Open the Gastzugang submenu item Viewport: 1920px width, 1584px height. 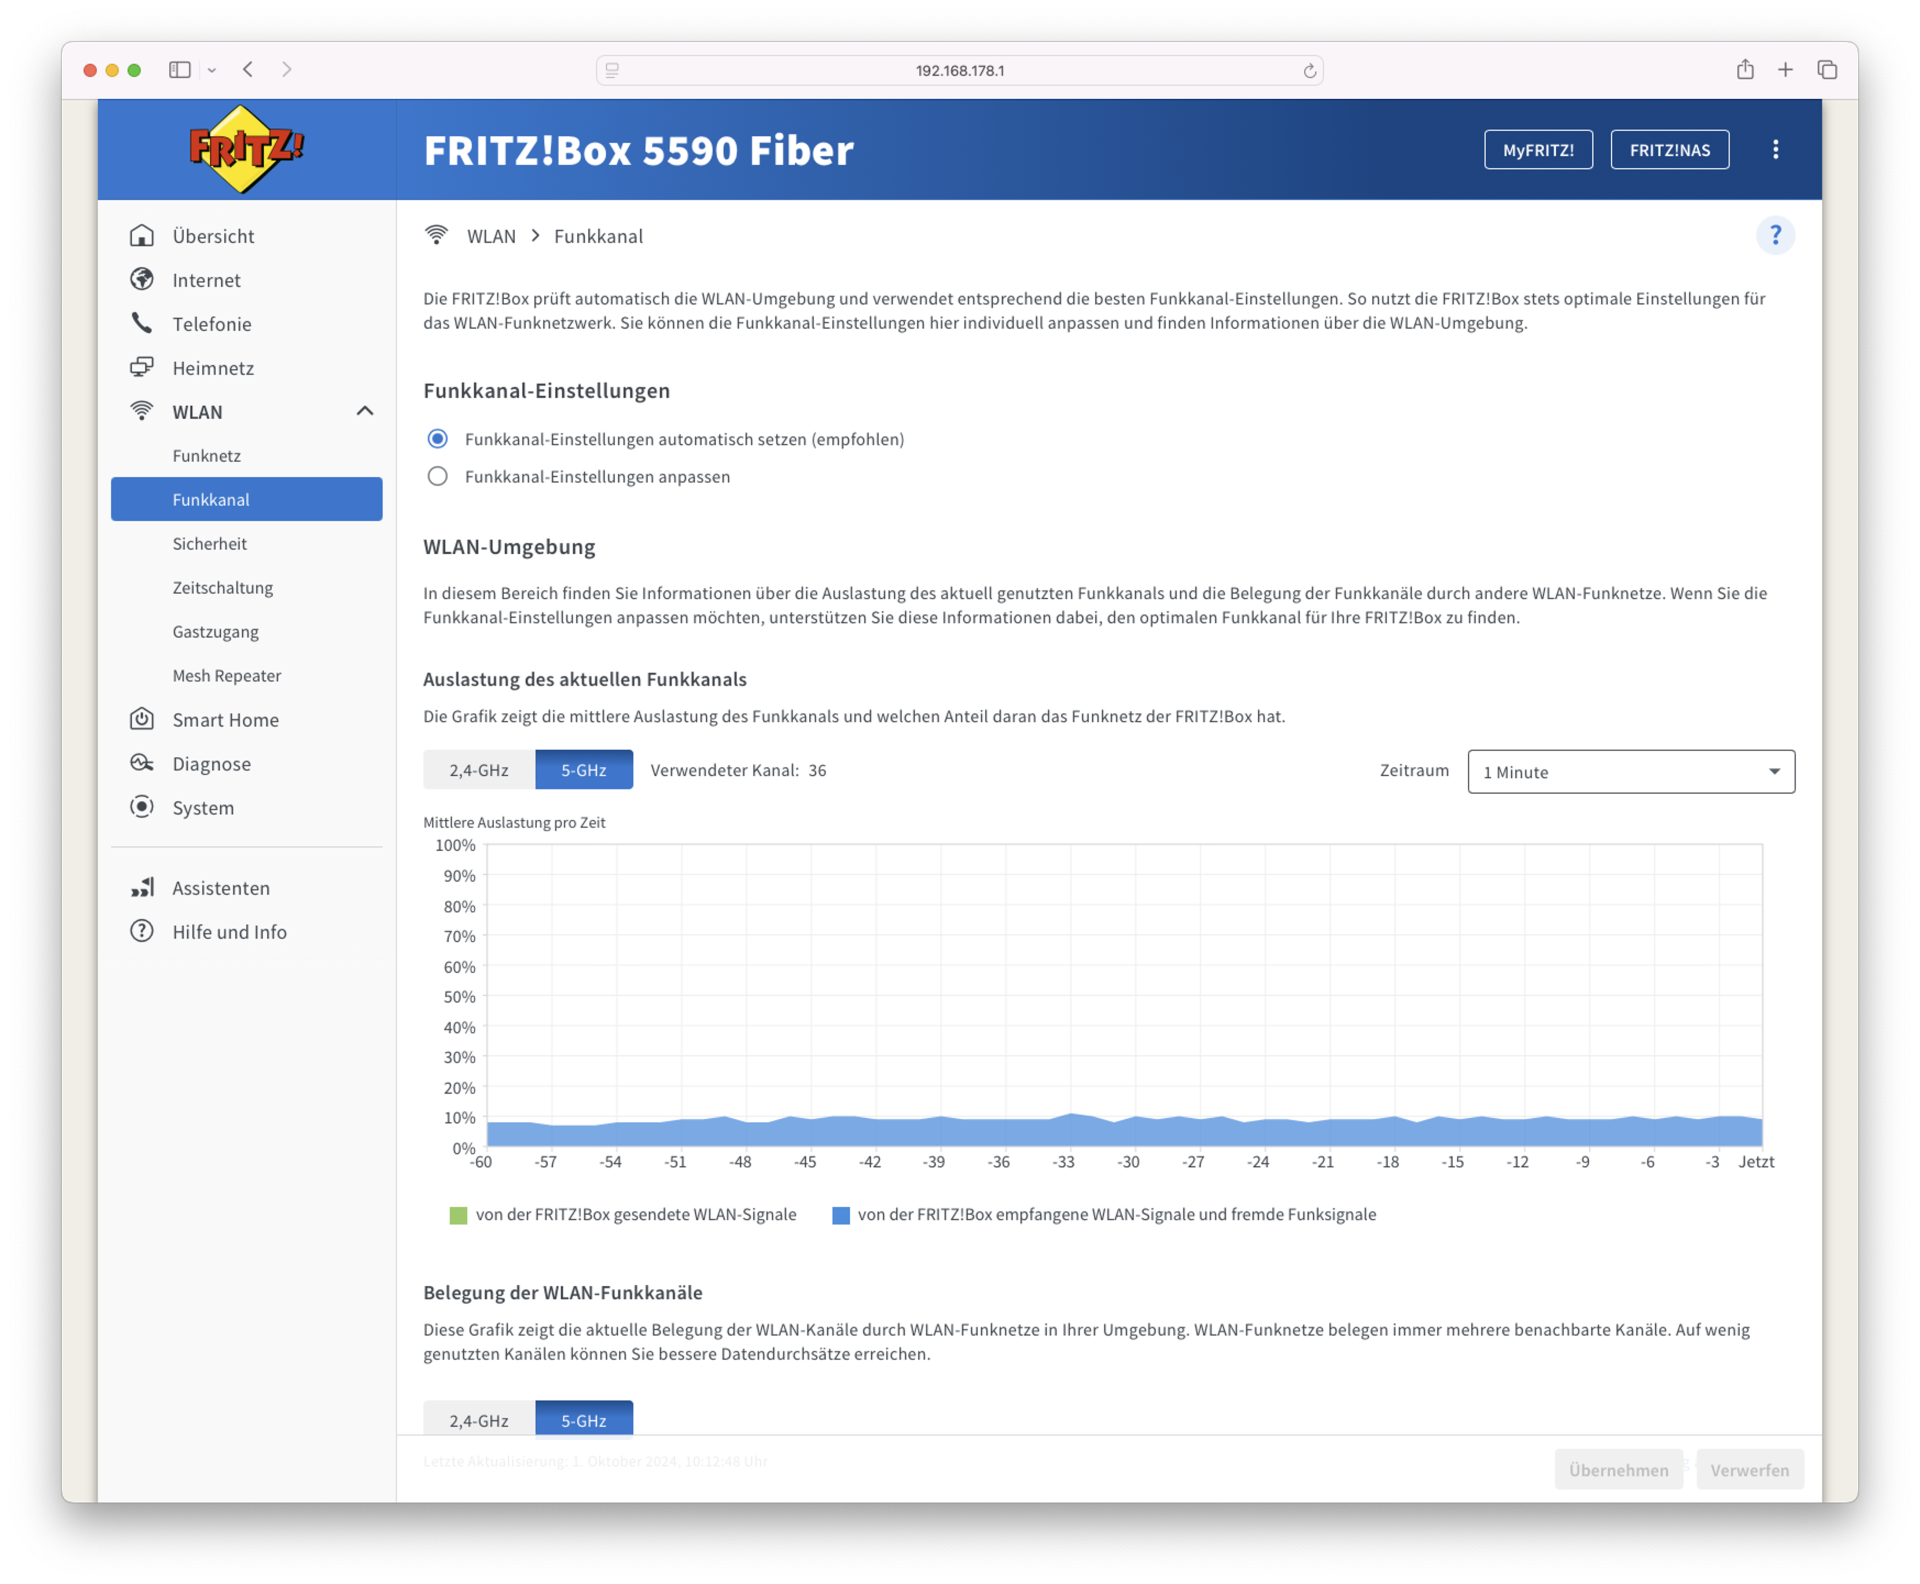[x=247, y=631]
